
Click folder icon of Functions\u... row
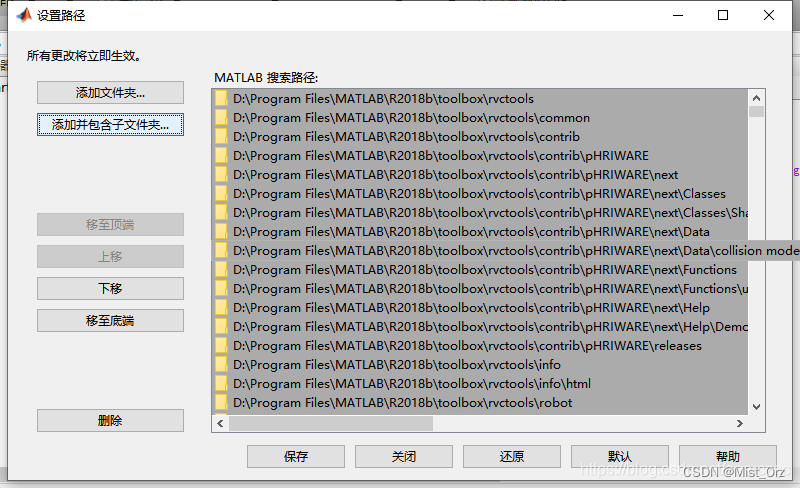[x=221, y=288]
